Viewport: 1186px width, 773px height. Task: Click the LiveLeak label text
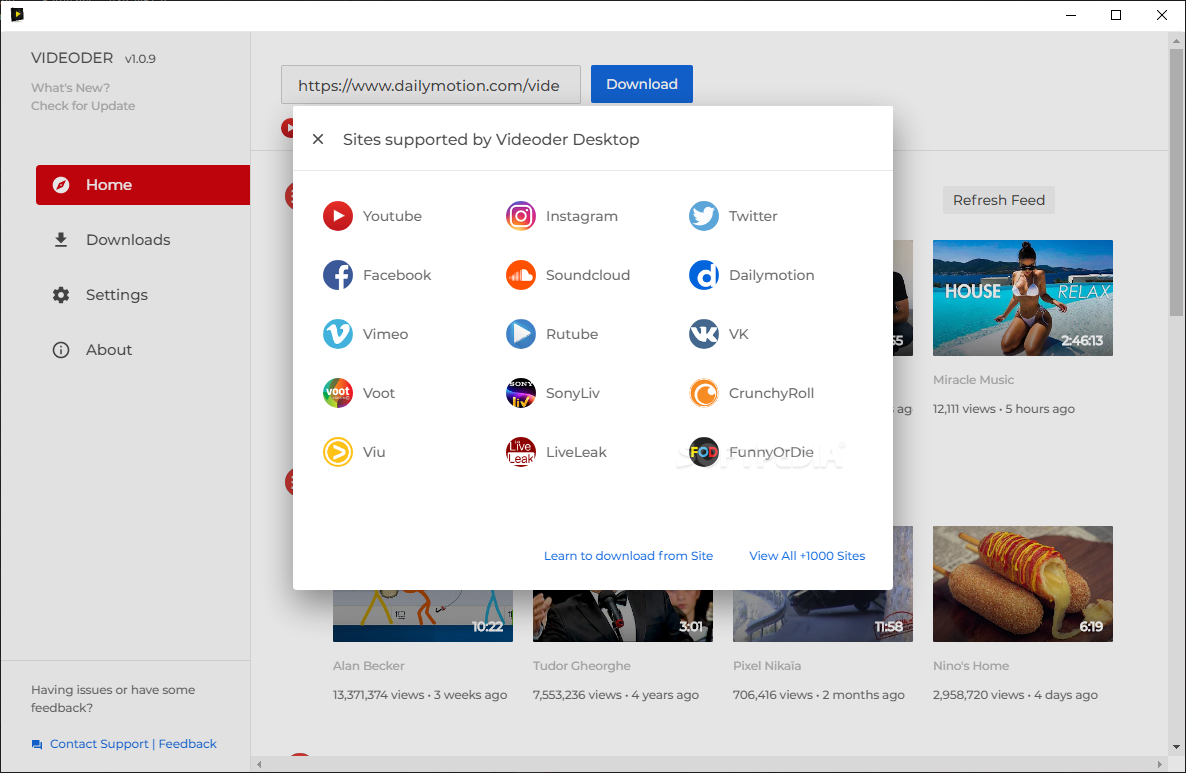[x=576, y=452]
